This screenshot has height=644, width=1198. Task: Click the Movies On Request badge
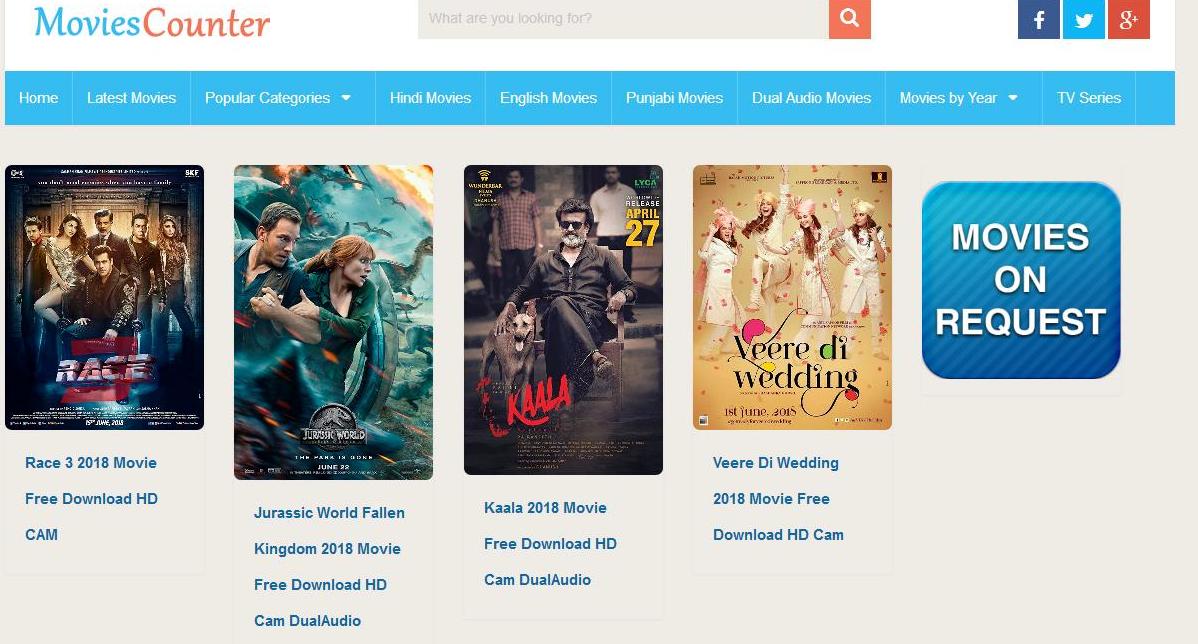click(1021, 280)
